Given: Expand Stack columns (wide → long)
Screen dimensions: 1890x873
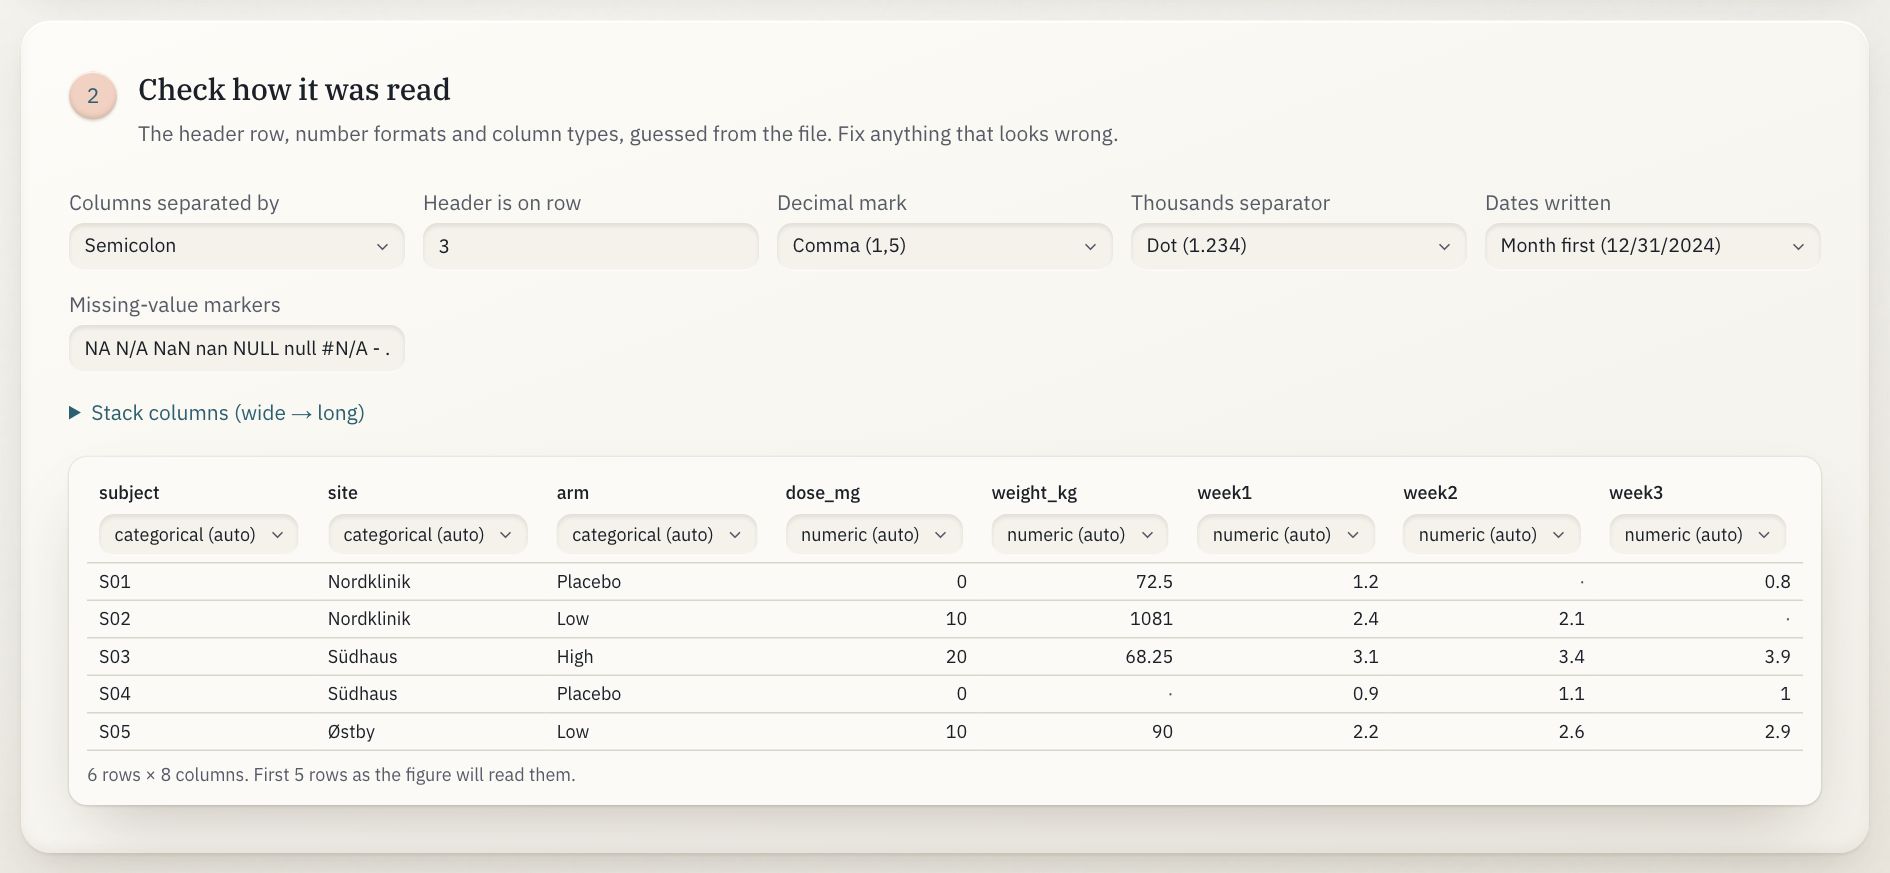Looking at the screenshot, I should pyautogui.click(x=217, y=413).
